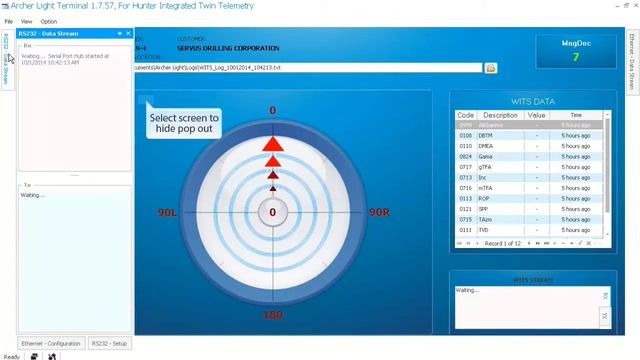Append a record with plus icon

(x=555, y=243)
